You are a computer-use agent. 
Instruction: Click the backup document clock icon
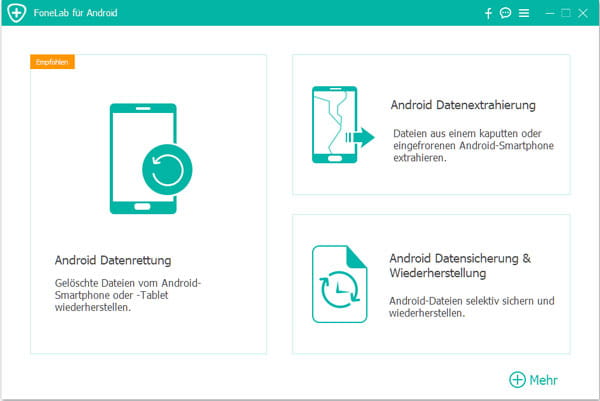pyautogui.click(x=339, y=284)
